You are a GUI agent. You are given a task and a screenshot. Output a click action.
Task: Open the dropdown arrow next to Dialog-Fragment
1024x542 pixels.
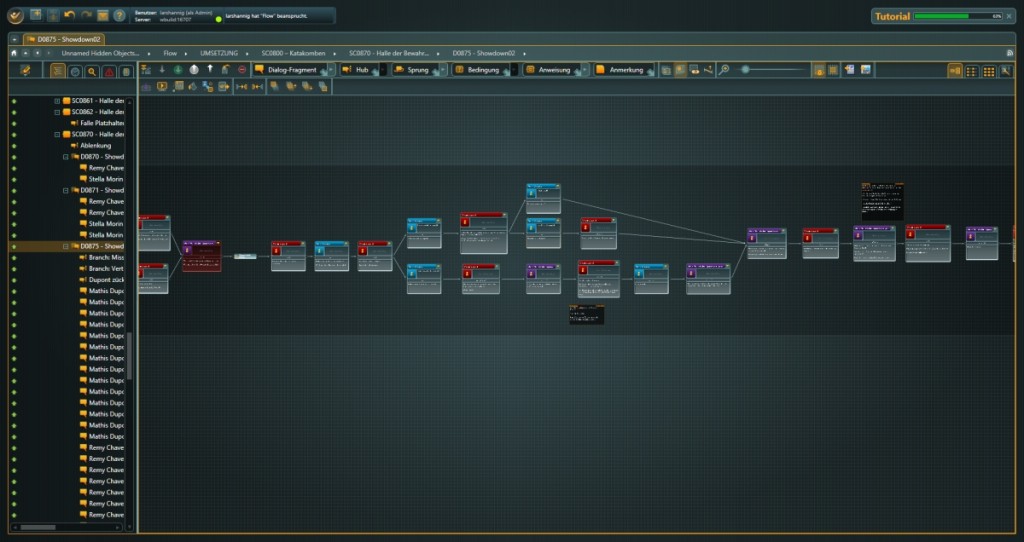coord(331,70)
